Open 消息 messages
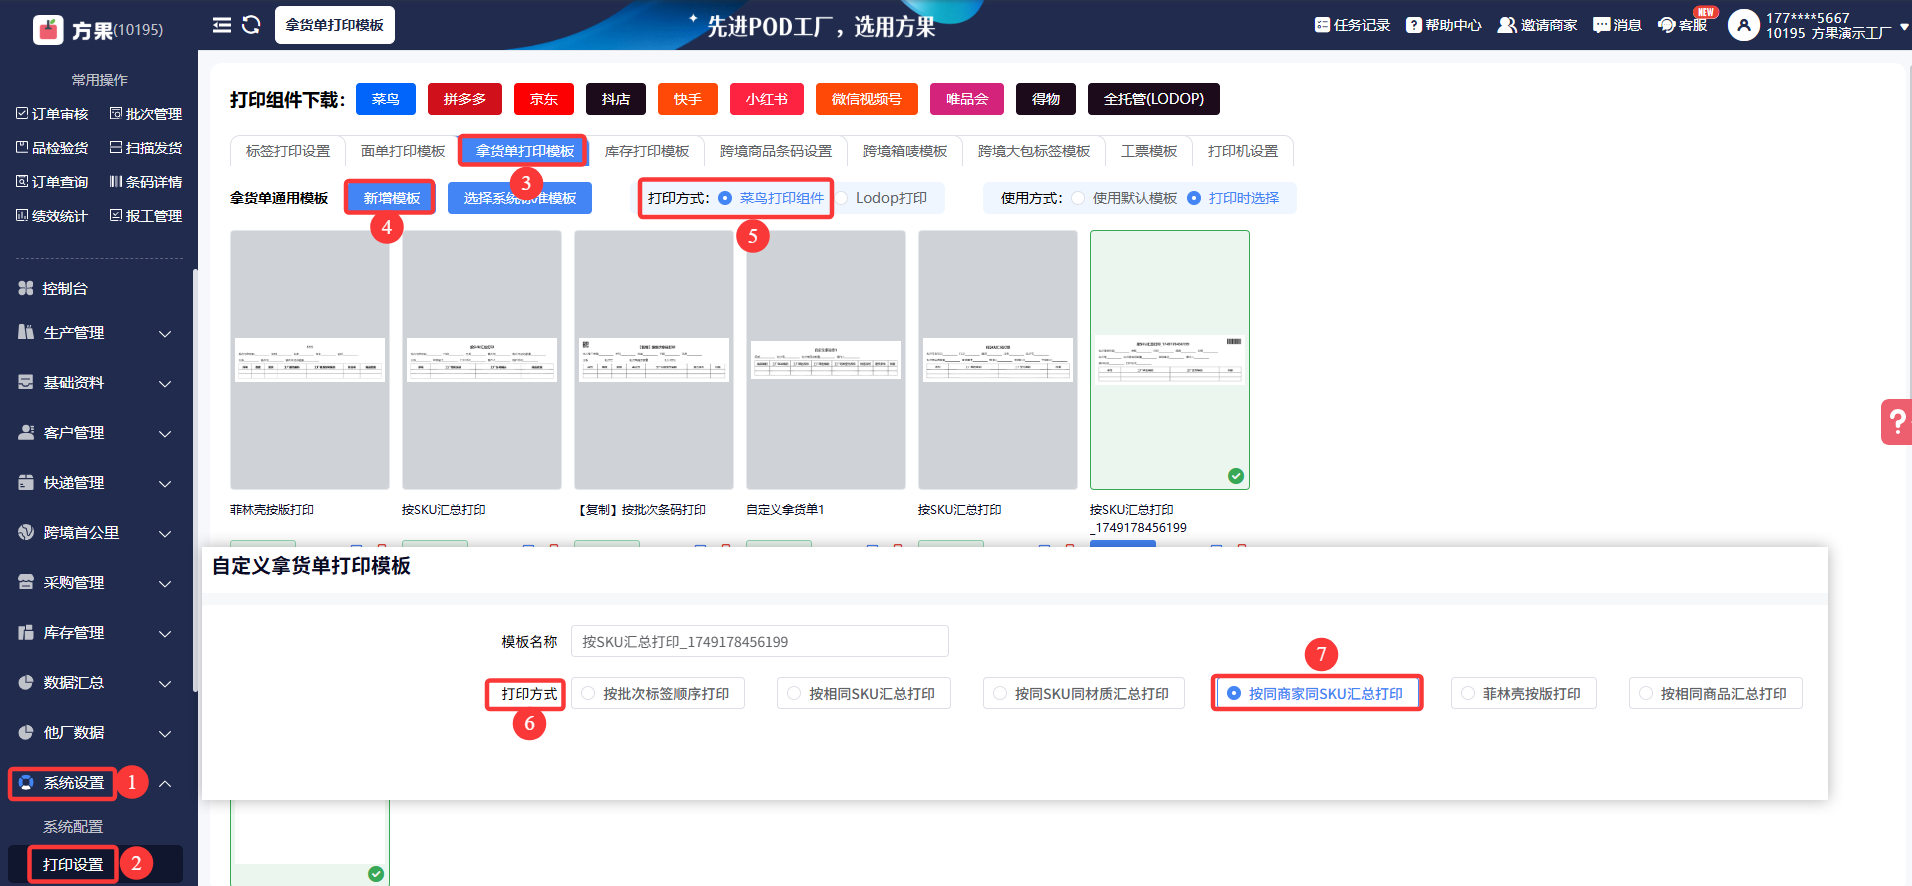This screenshot has height=886, width=1912. click(x=1617, y=25)
